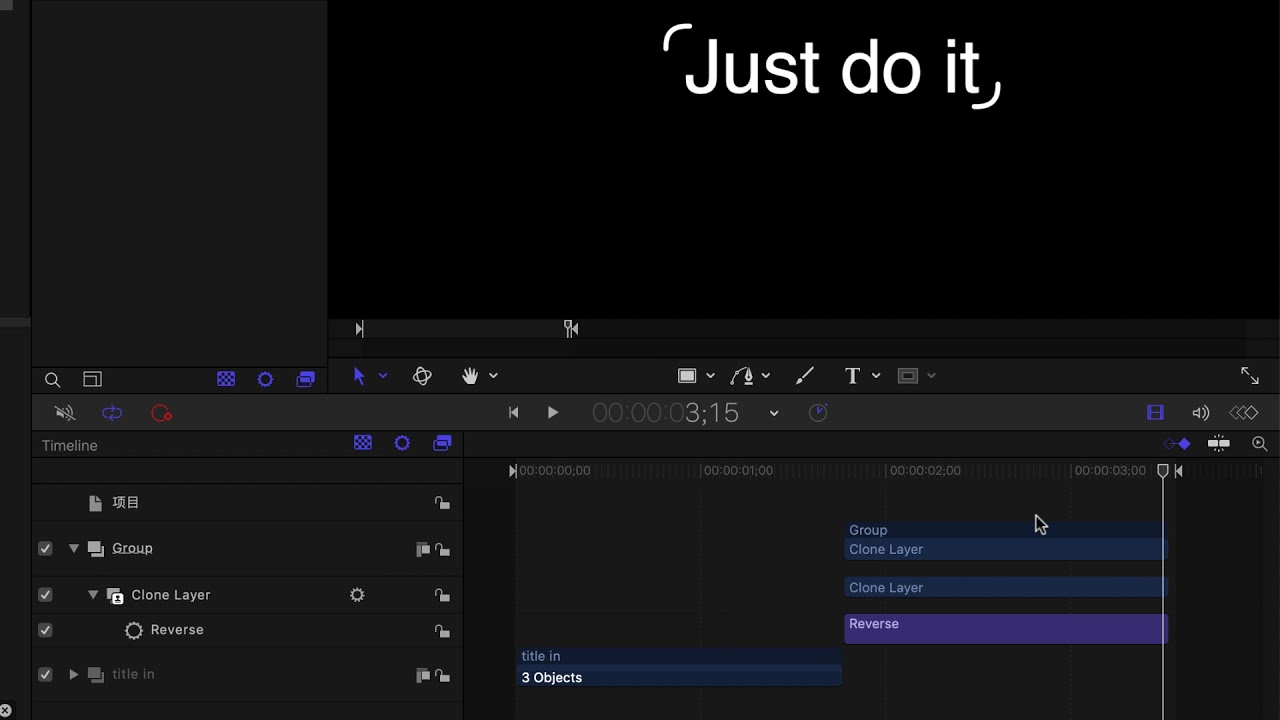The width and height of the screenshot is (1280, 720).
Task: Select the Reverse behavior row
Action: click(x=248, y=630)
